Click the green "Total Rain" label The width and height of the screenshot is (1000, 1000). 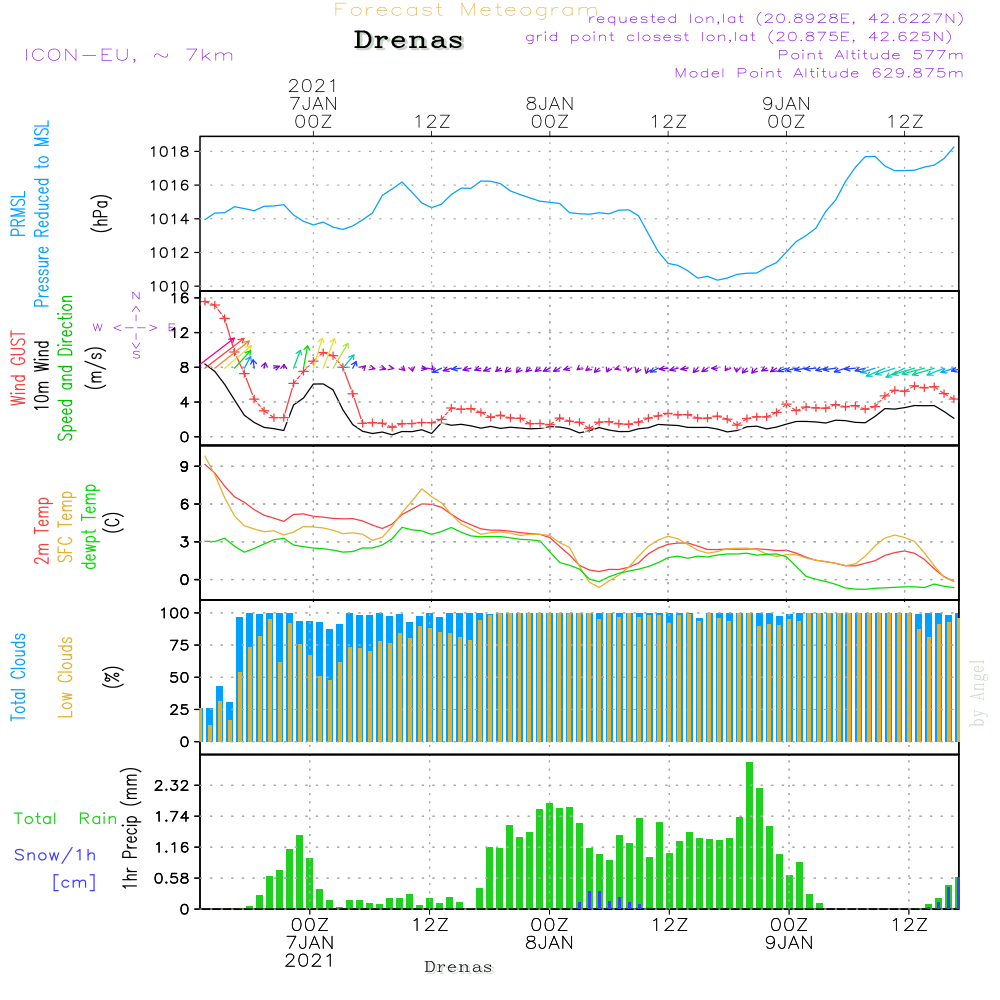point(66,819)
